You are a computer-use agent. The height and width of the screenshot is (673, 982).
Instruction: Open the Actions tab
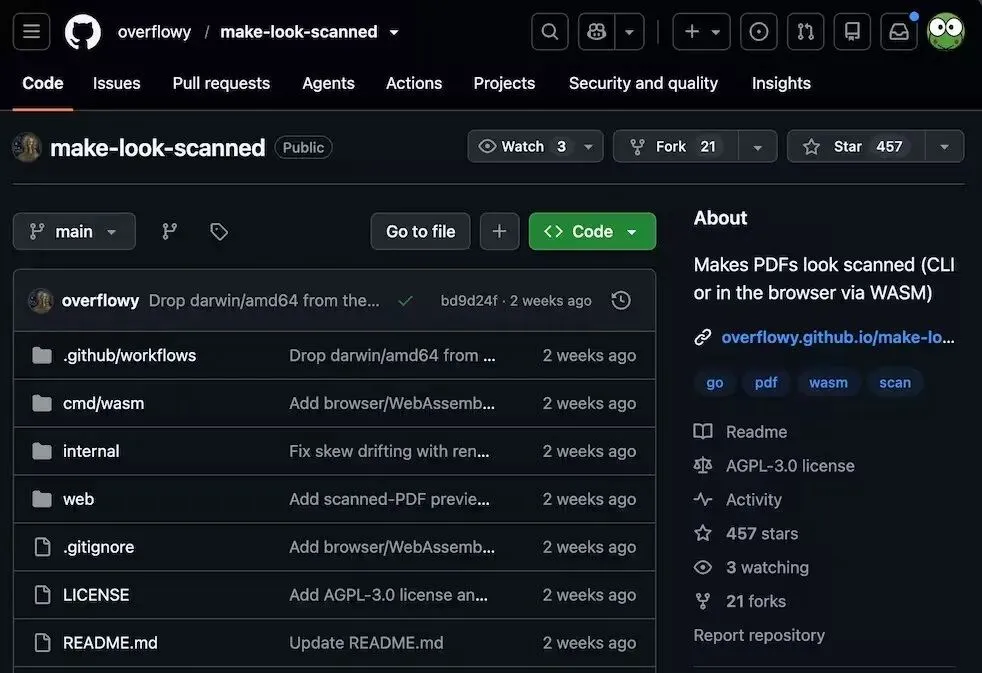click(x=414, y=83)
